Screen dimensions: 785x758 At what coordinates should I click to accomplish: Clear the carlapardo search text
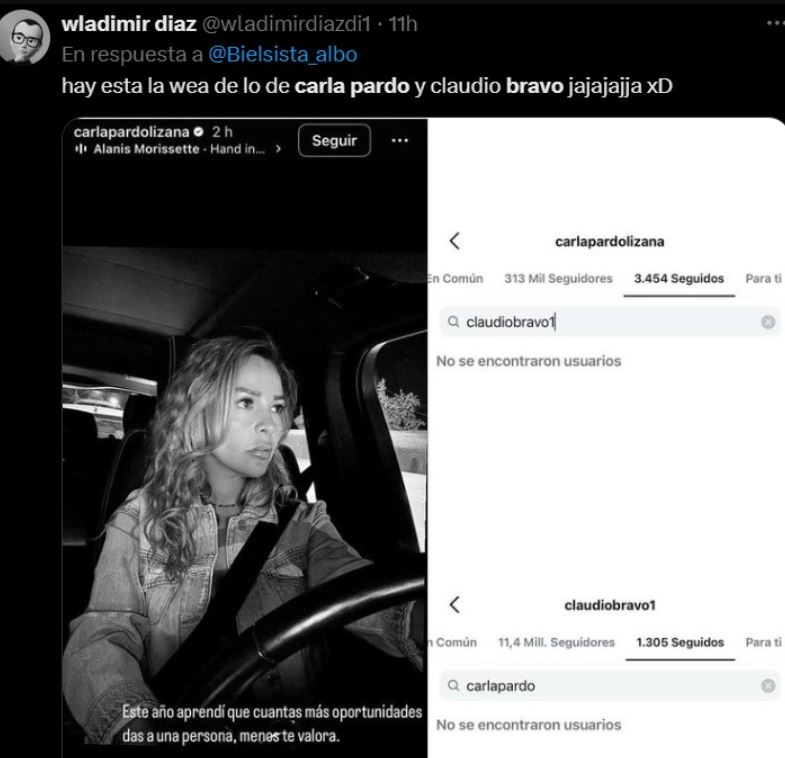tap(768, 685)
